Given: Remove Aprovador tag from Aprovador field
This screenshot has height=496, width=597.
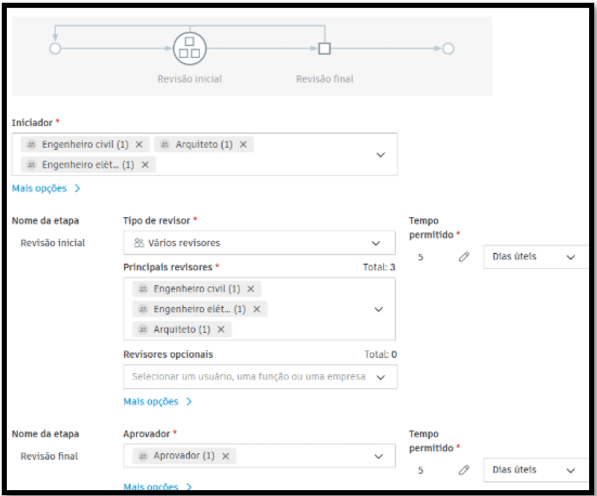Looking at the screenshot, I should pyautogui.click(x=226, y=456).
